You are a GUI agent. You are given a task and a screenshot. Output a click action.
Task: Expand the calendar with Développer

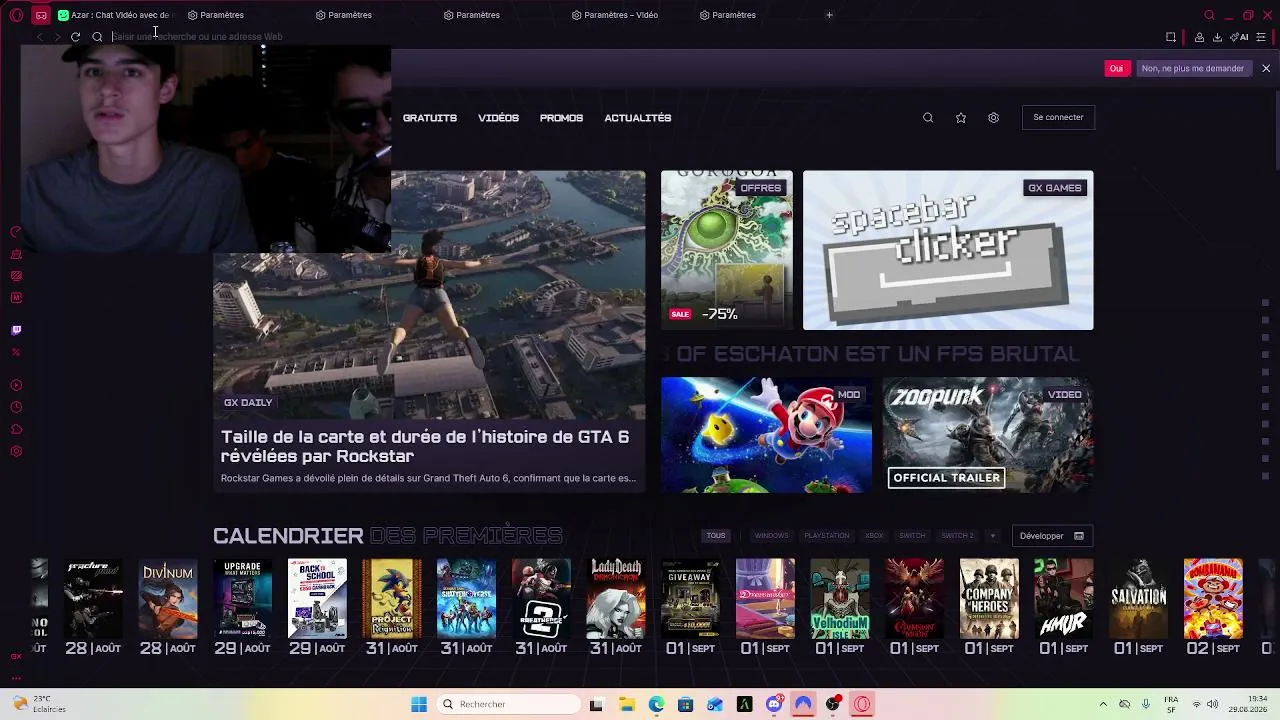click(1052, 536)
